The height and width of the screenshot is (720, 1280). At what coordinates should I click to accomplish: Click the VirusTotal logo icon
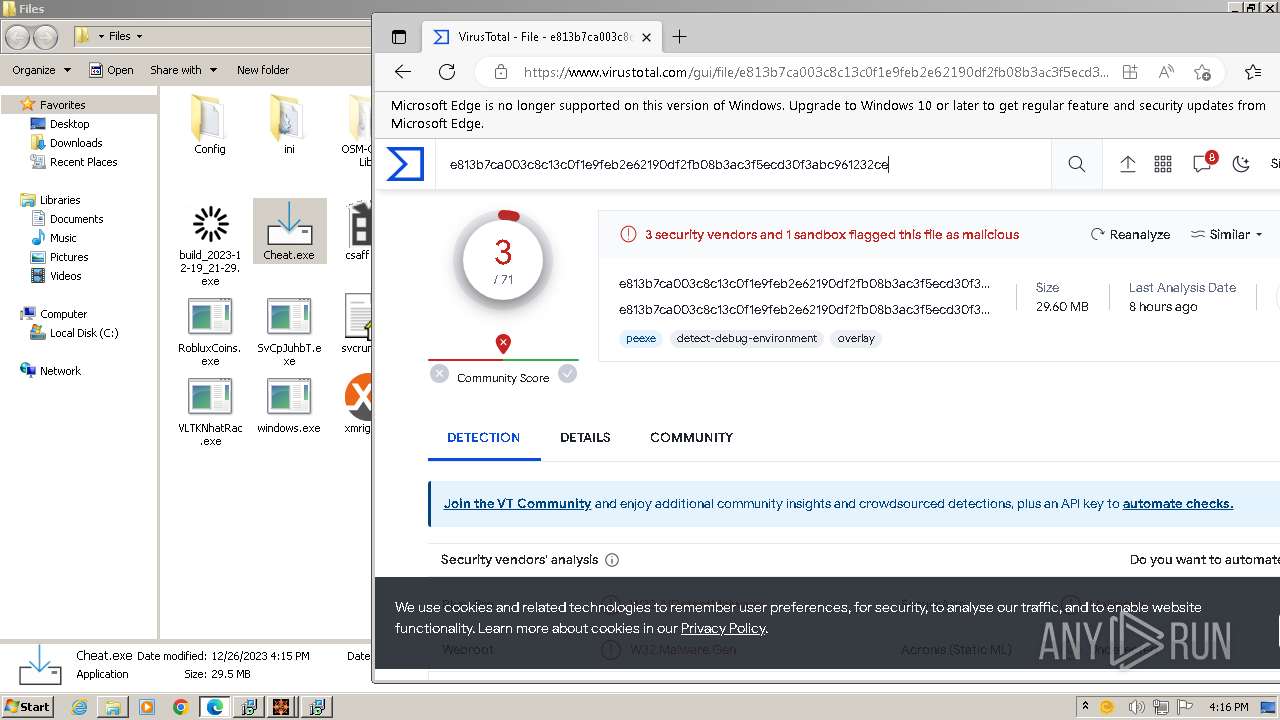pos(405,164)
